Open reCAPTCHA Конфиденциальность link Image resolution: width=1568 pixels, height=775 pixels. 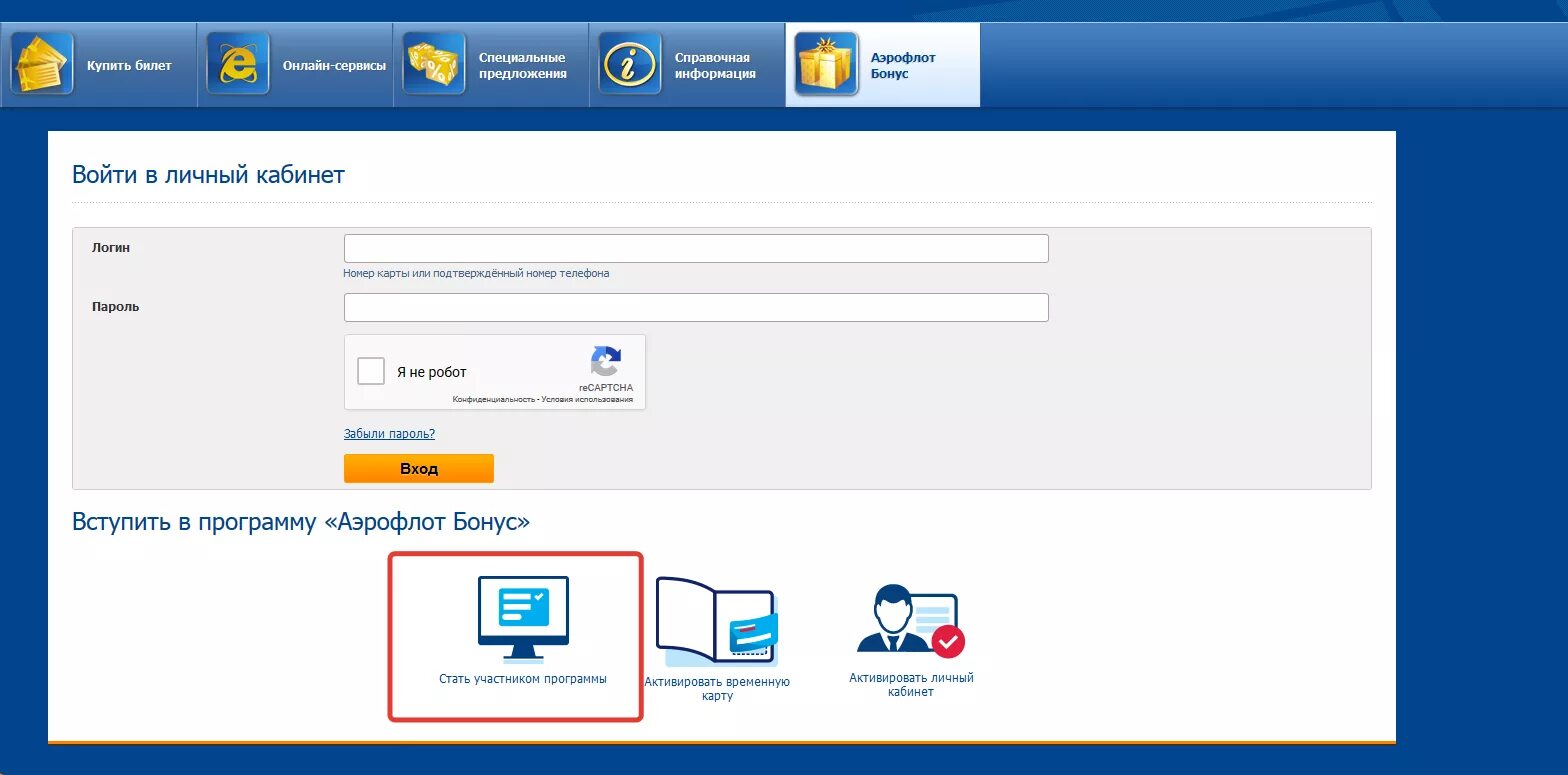pyautogui.click(x=494, y=400)
